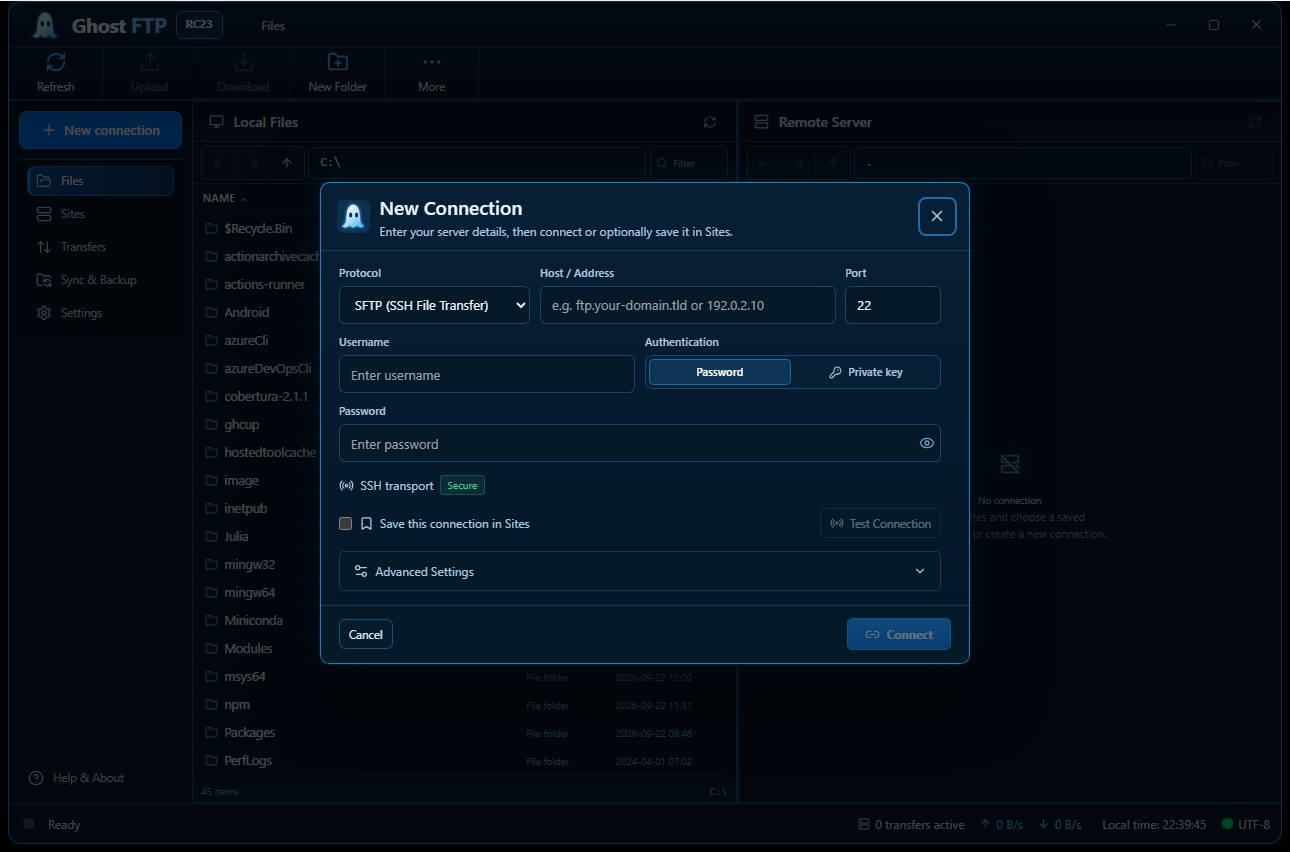Focus the Password input field
Screen dimensions: 1290x852
pos(640,443)
